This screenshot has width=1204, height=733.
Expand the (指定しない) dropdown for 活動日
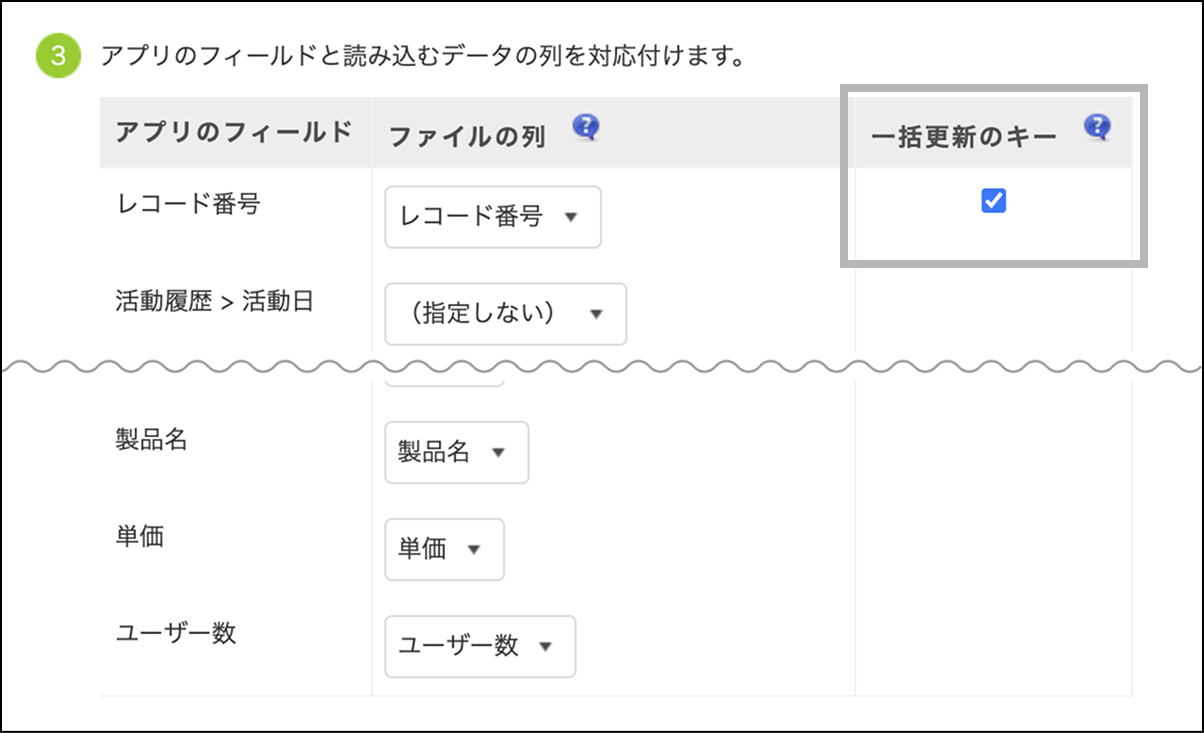coord(505,314)
